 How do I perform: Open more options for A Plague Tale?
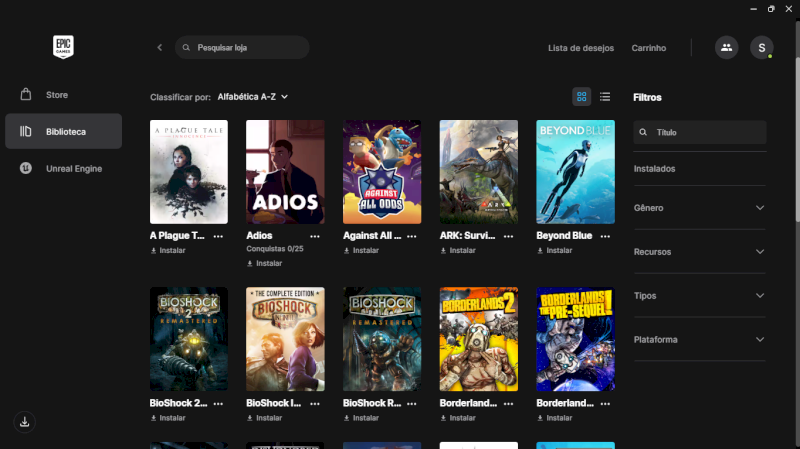pyautogui.click(x=218, y=236)
